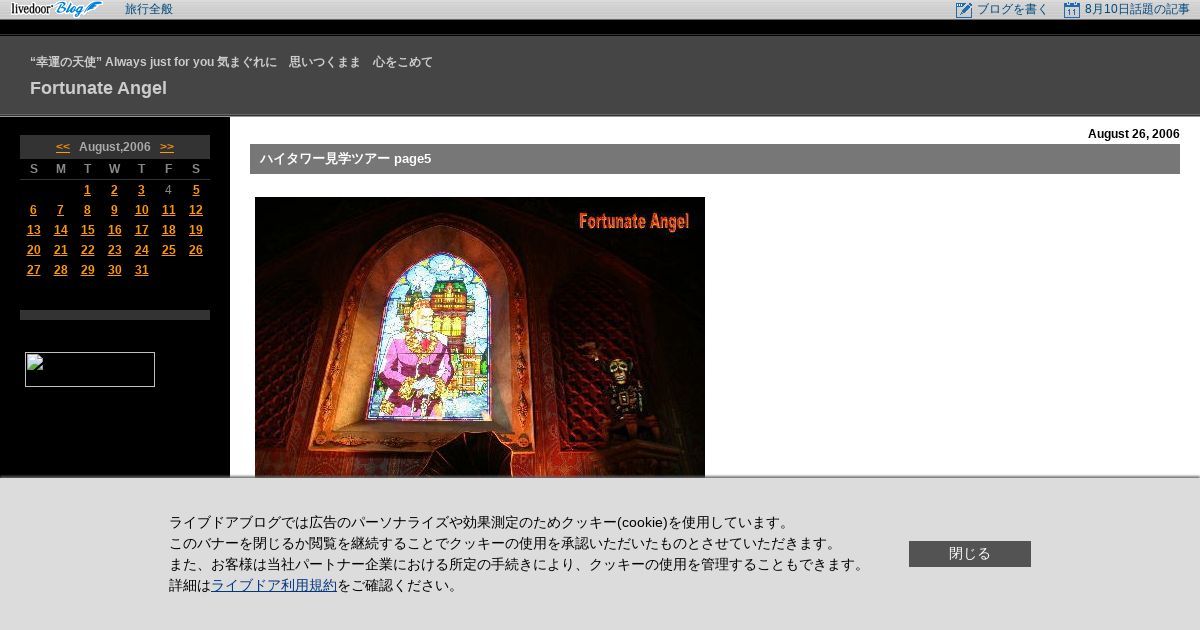1200x630 pixels.
Task: Select calendar date 31
Action: coord(141,270)
